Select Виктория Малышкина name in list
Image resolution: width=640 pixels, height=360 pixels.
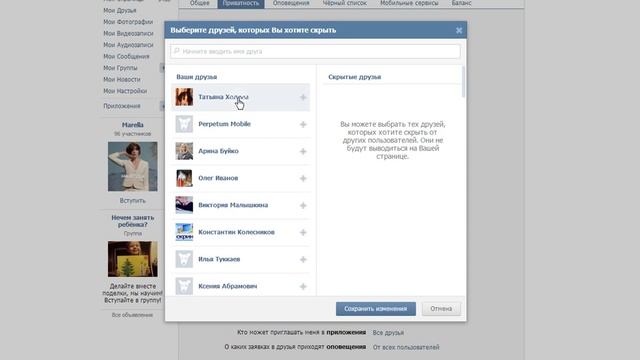(x=233, y=205)
